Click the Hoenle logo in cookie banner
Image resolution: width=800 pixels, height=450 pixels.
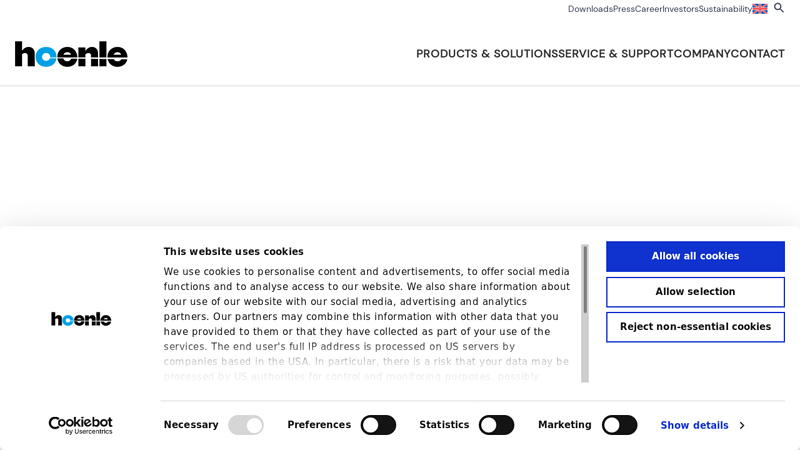pos(81,319)
